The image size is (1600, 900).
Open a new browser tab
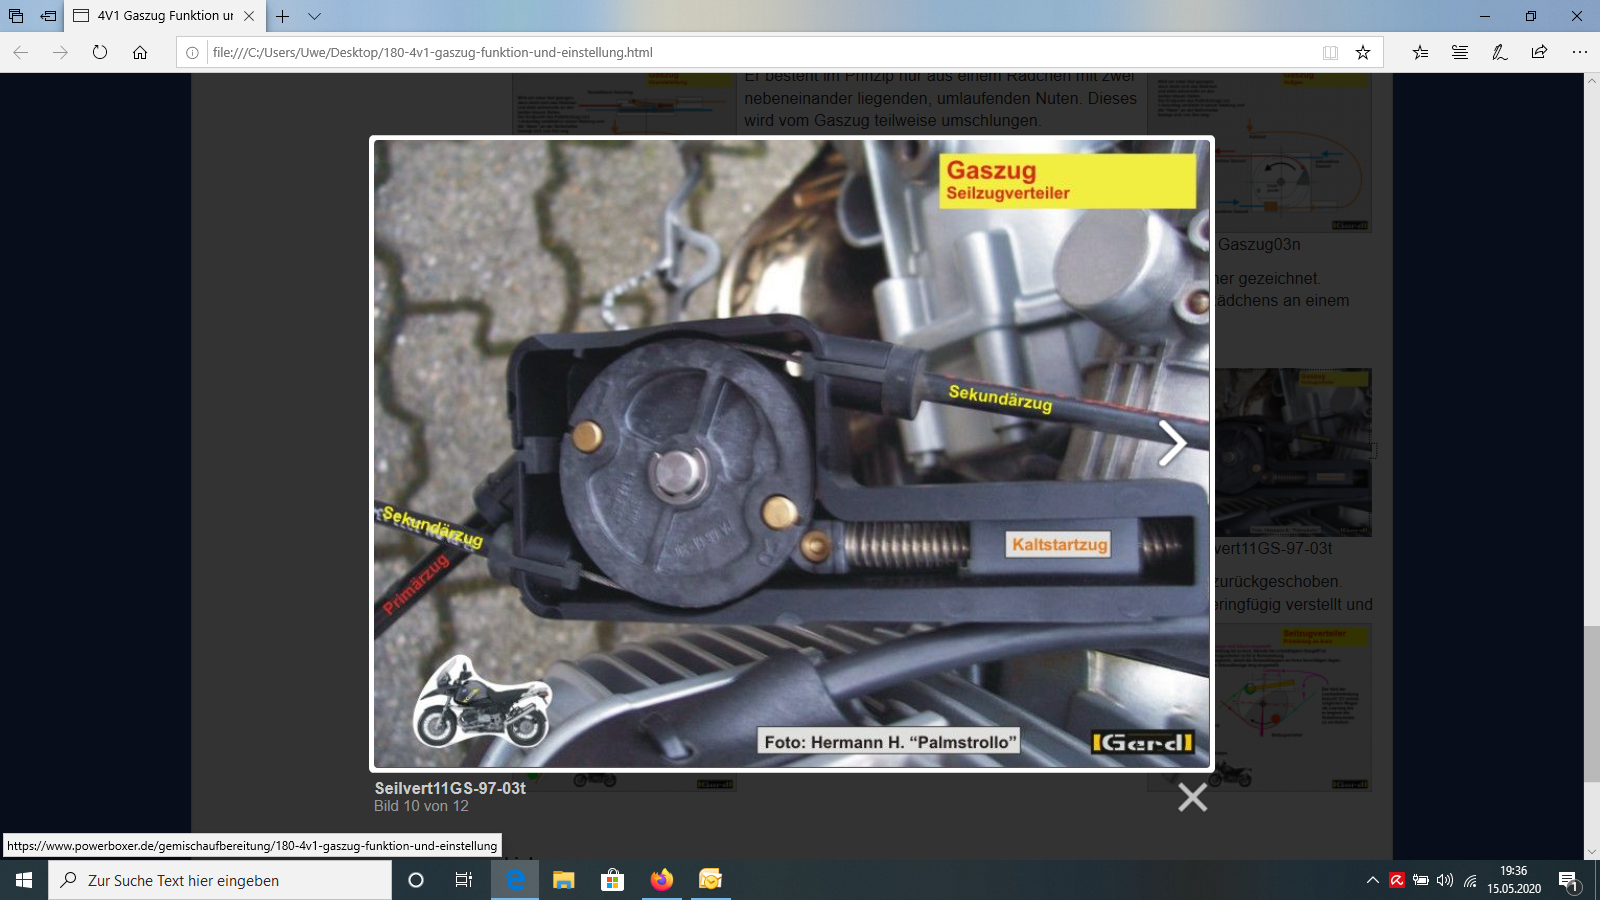(x=283, y=16)
